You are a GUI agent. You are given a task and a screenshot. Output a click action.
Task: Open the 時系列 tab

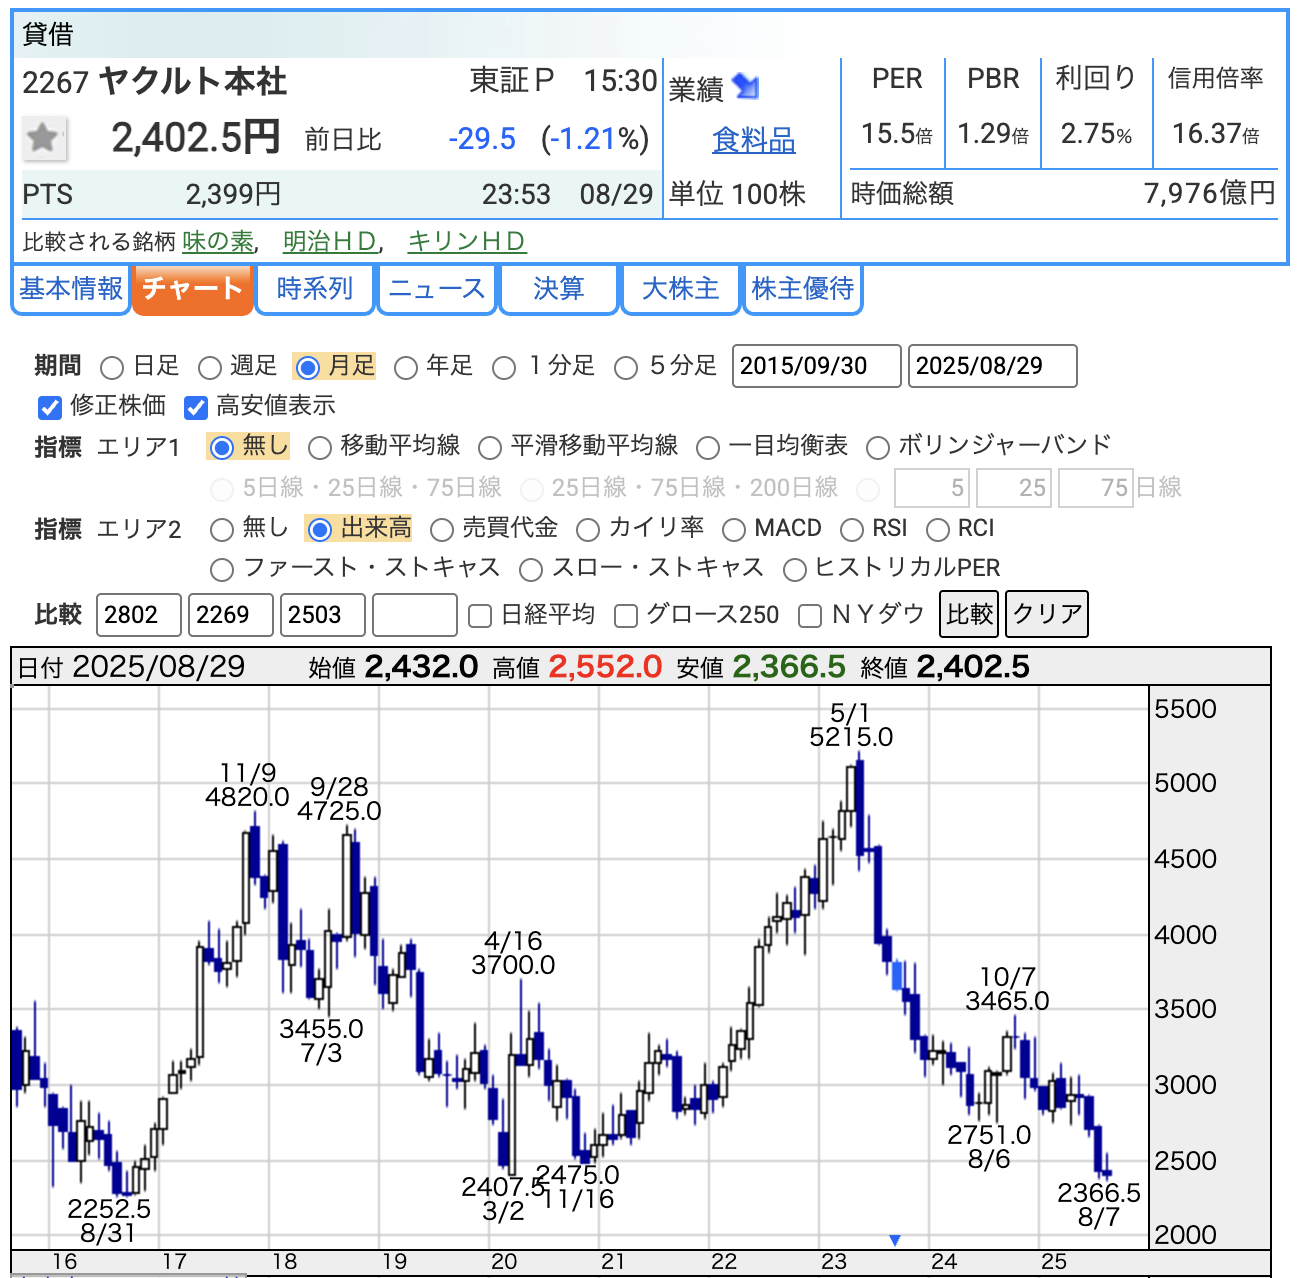[x=315, y=289]
